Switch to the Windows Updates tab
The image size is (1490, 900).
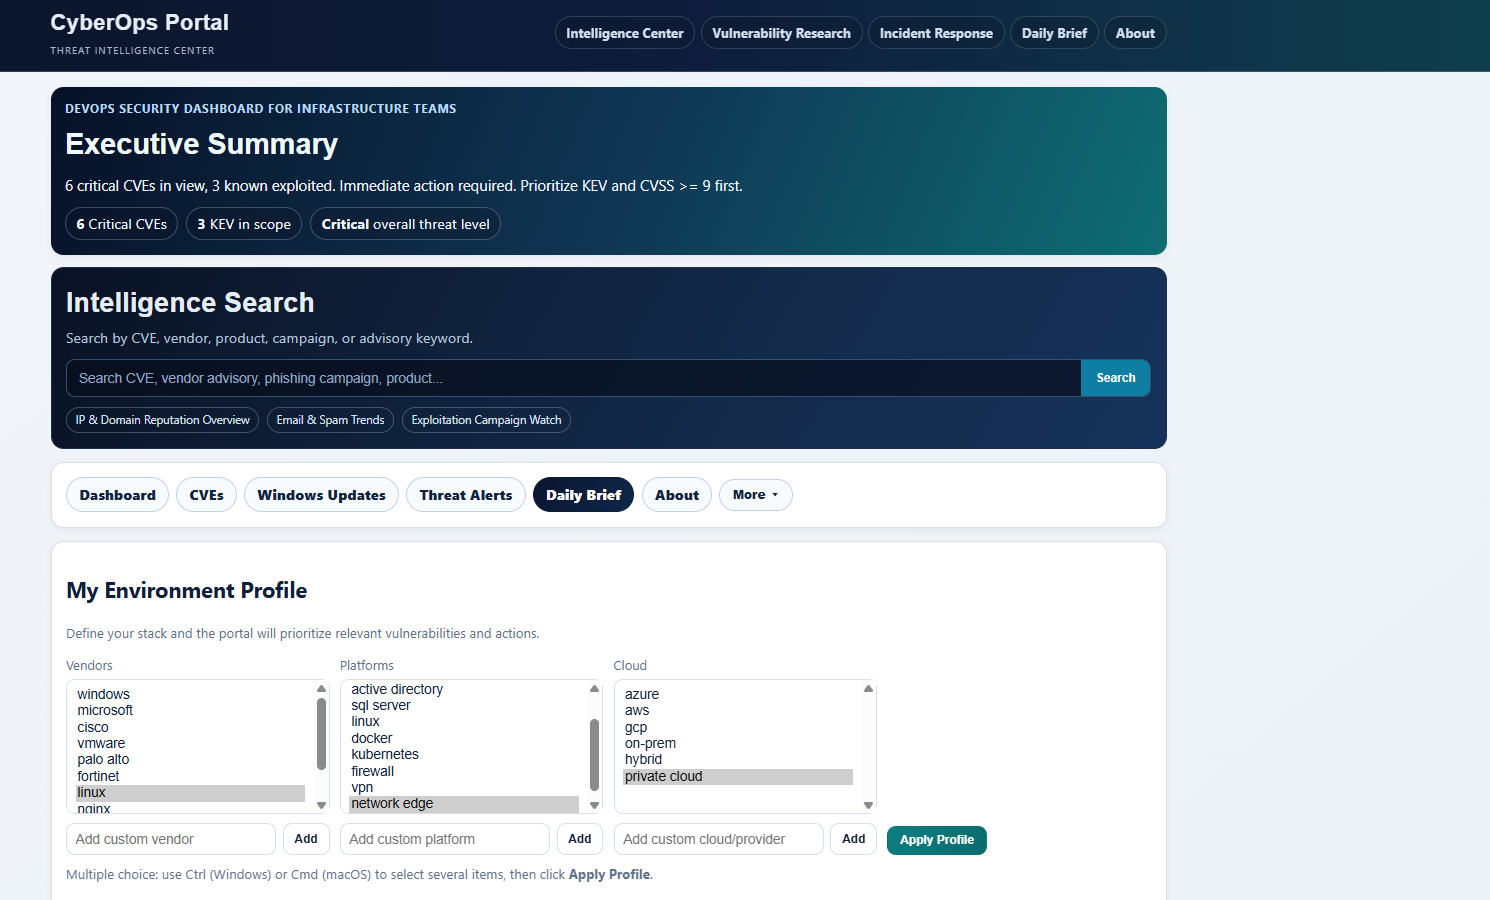point(321,494)
